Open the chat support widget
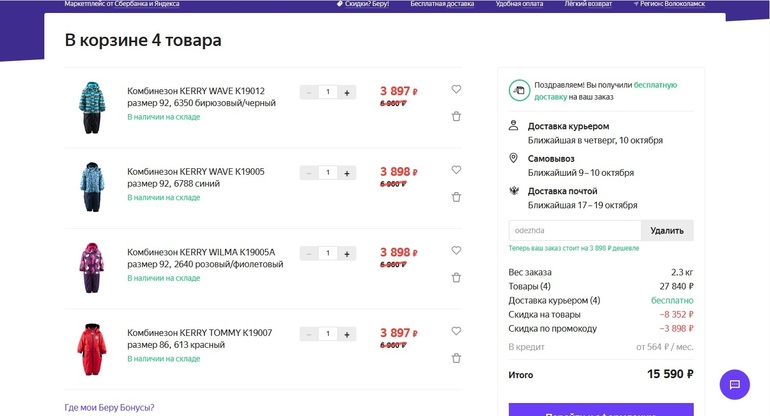The image size is (770, 416). click(734, 384)
